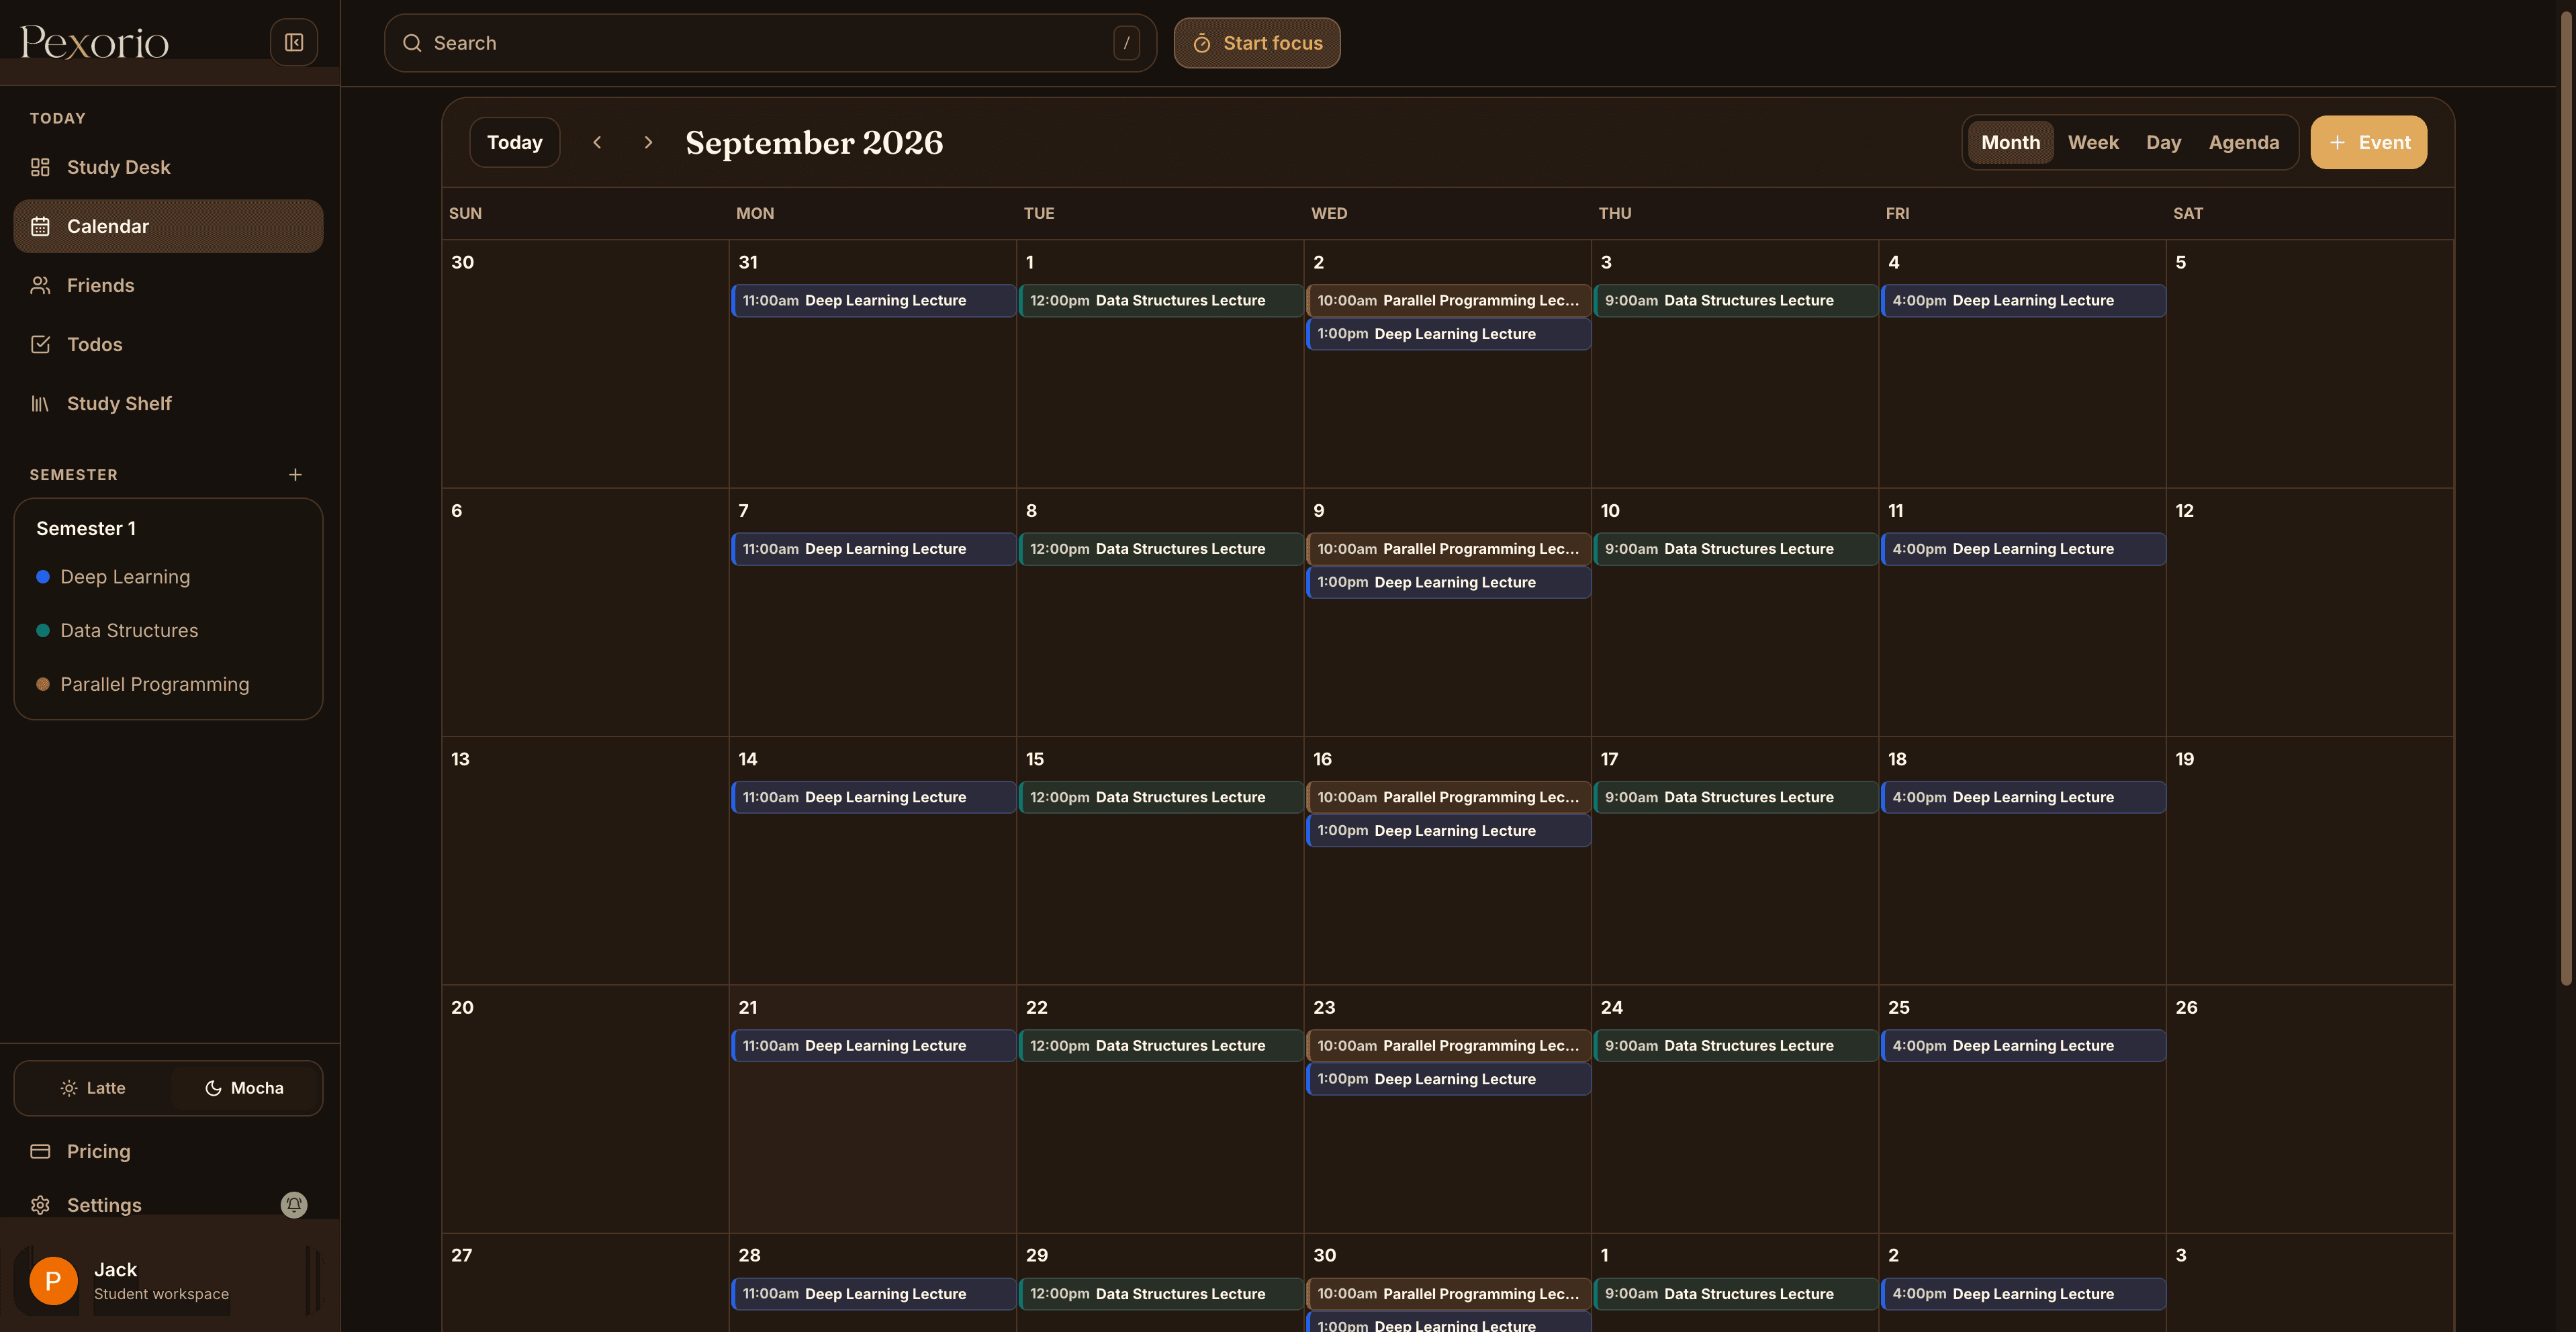Open Sept 3 Data Structures Lecture event
The height and width of the screenshot is (1332, 2576).
1735,300
